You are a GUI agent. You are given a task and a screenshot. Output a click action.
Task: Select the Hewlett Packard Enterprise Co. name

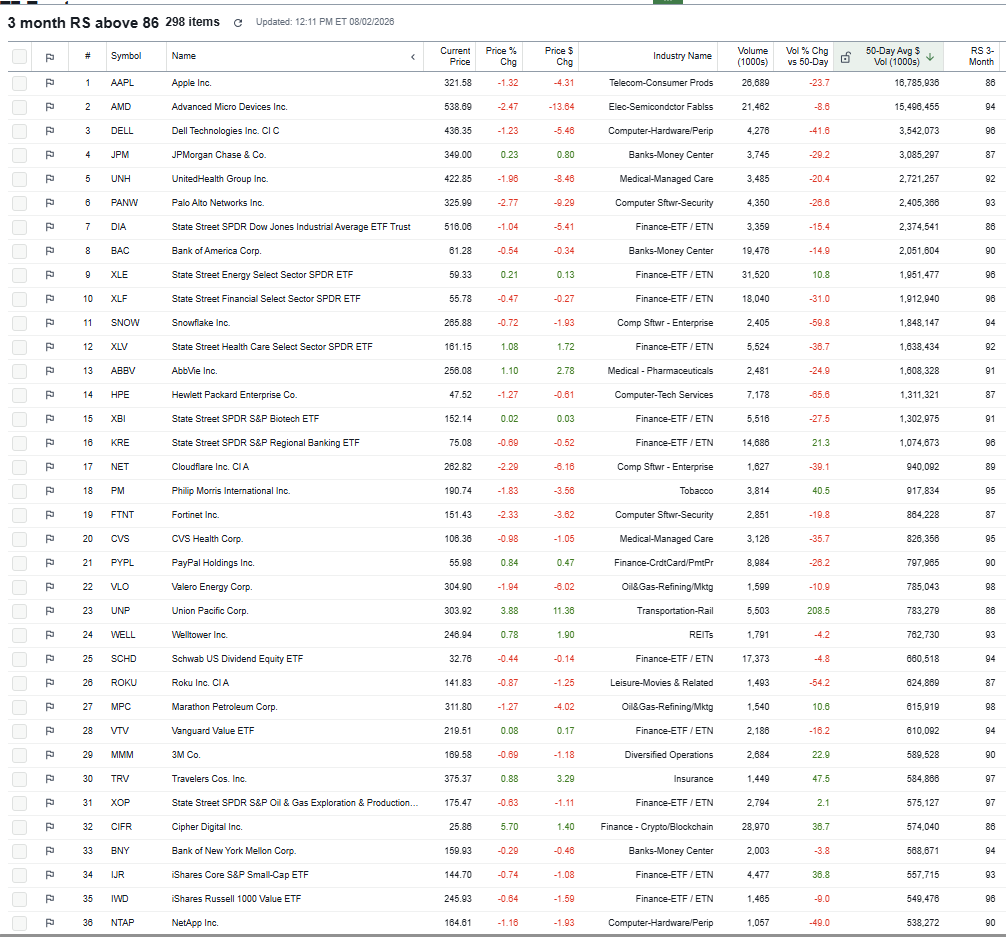coord(234,395)
